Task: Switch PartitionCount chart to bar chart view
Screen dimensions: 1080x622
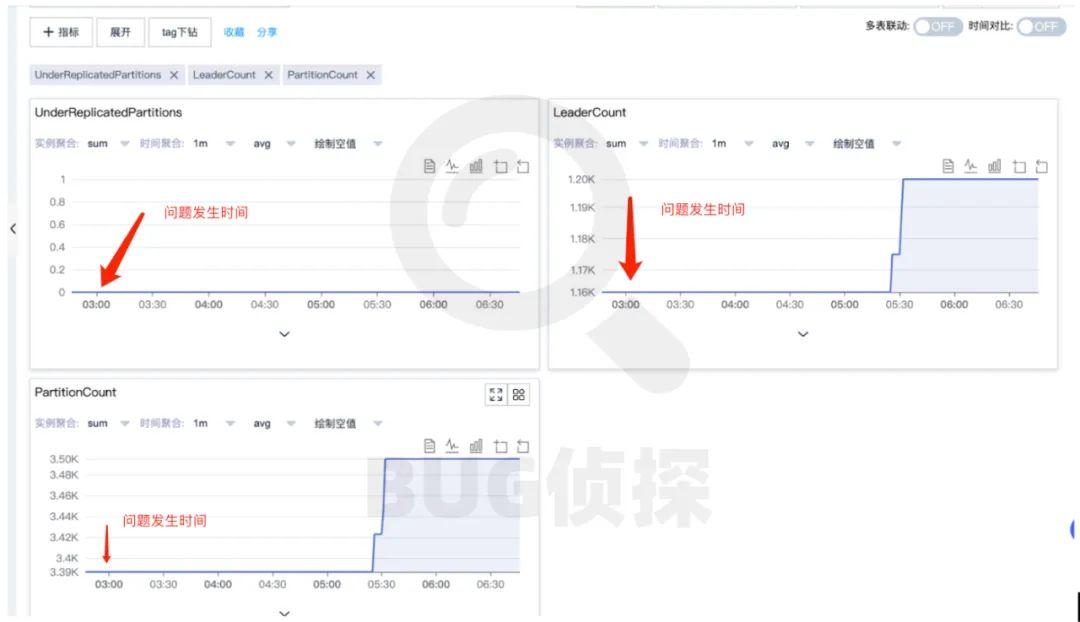Action: coord(478,447)
